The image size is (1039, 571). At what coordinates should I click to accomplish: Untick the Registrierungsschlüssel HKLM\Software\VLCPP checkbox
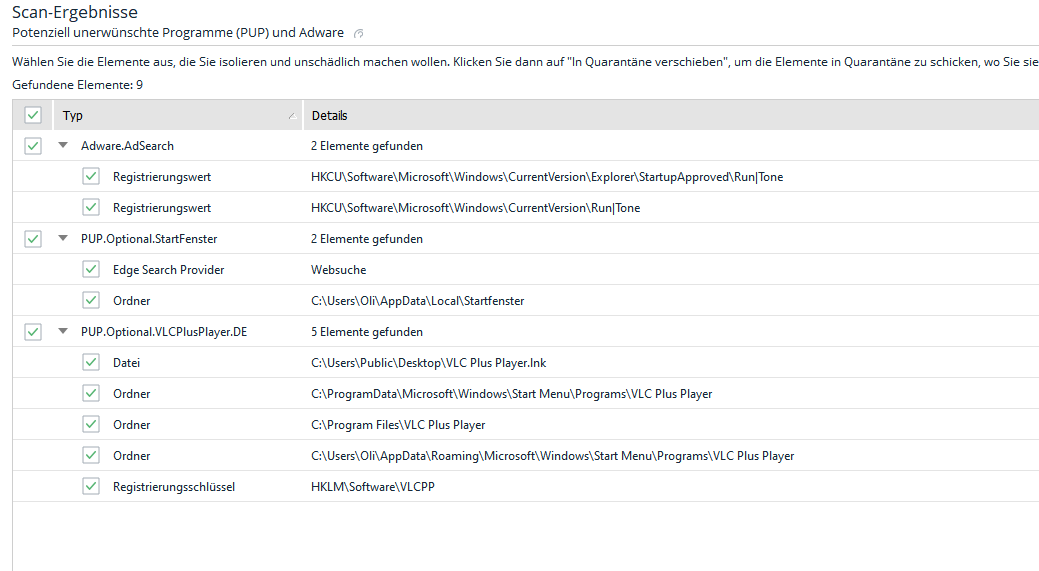click(x=91, y=487)
